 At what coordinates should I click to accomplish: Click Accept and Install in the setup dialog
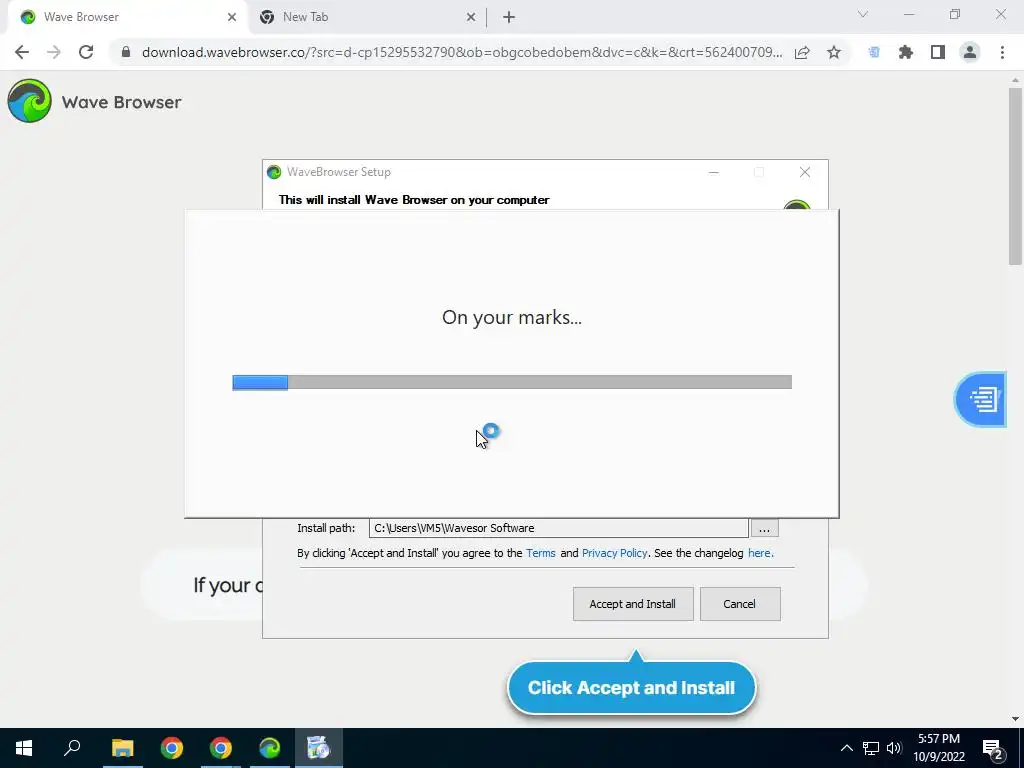tap(633, 604)
